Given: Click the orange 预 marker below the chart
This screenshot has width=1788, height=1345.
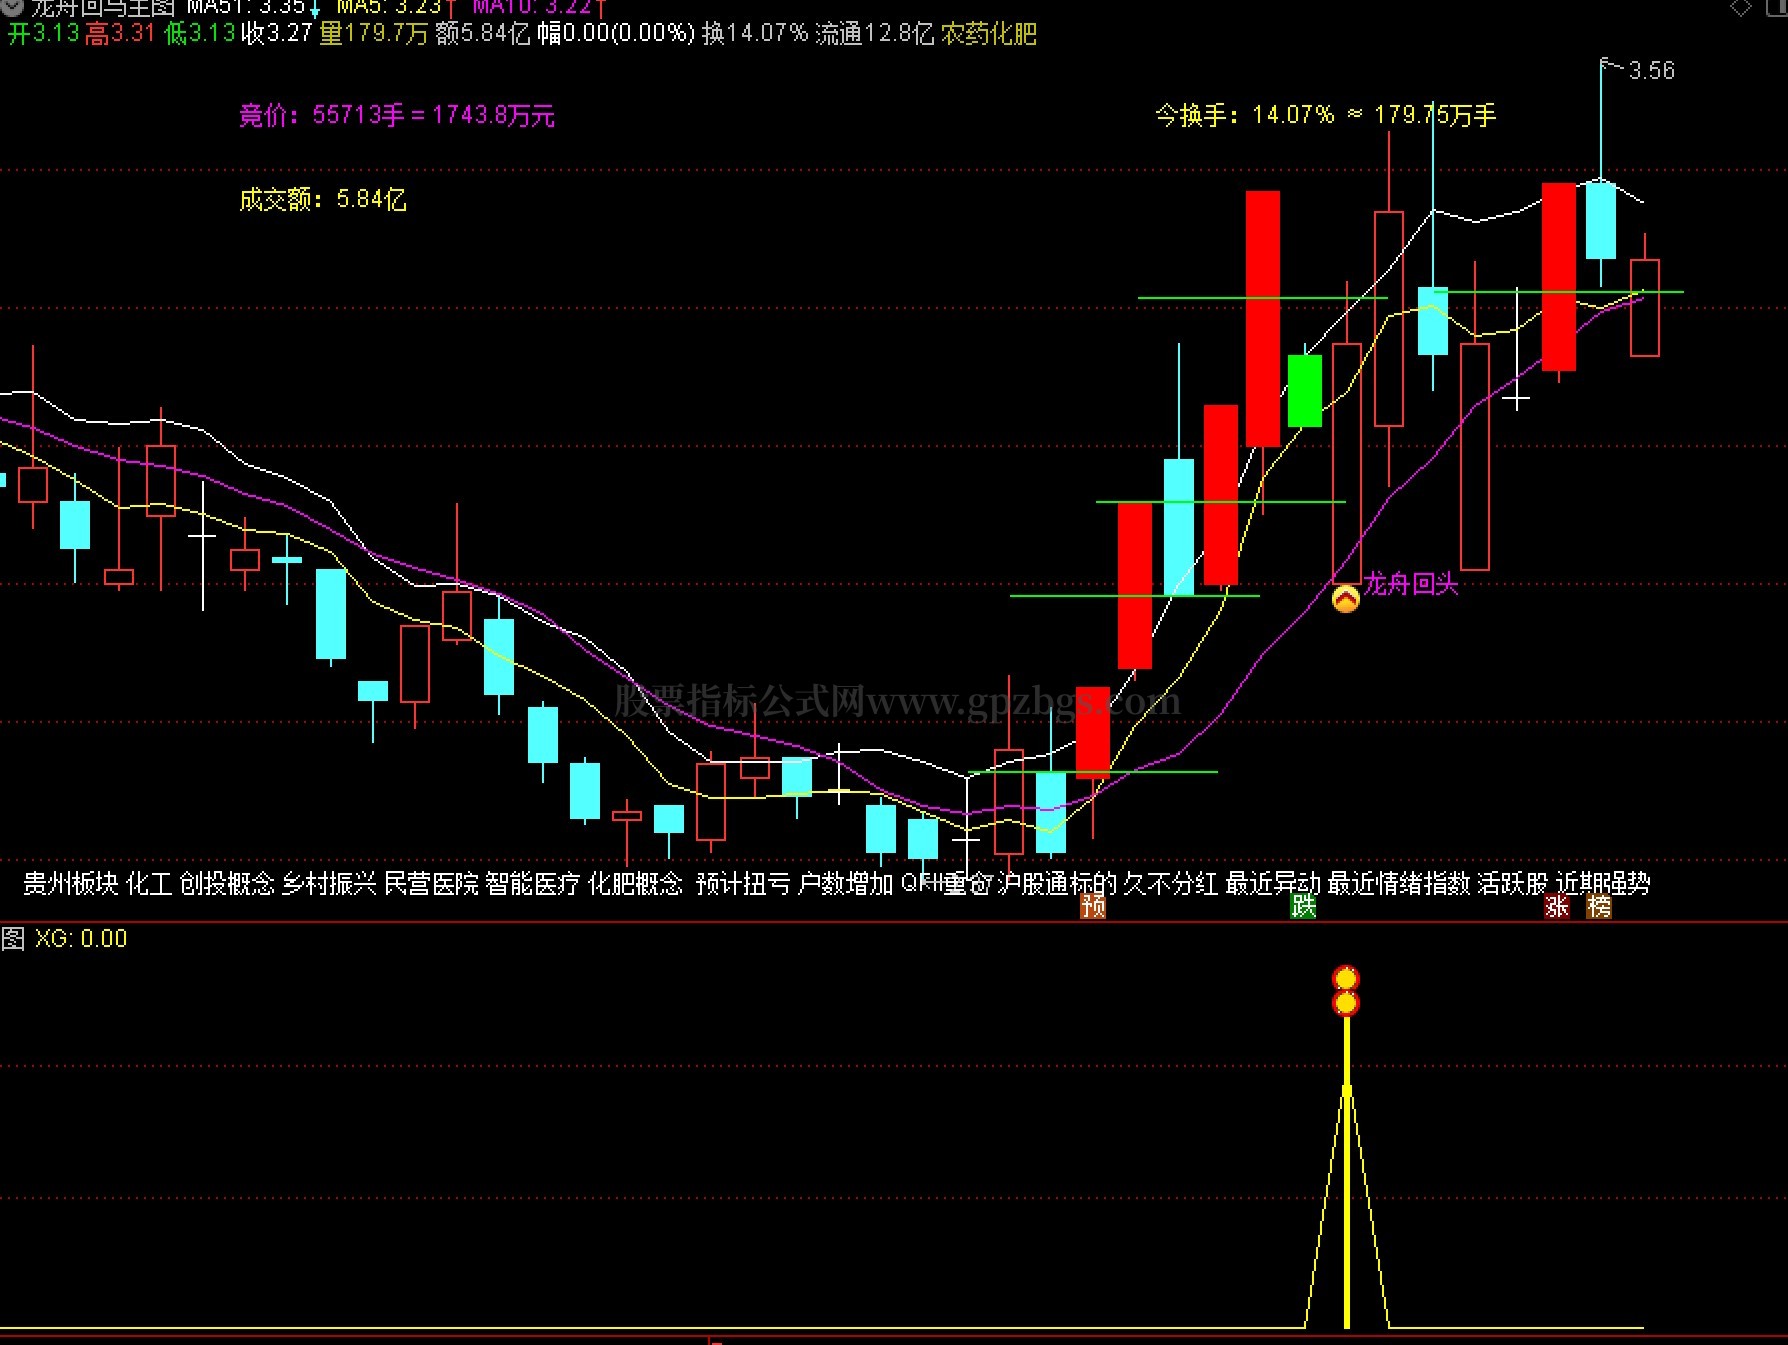Looking at the screenshot, I should click(x=1093, y=906).
